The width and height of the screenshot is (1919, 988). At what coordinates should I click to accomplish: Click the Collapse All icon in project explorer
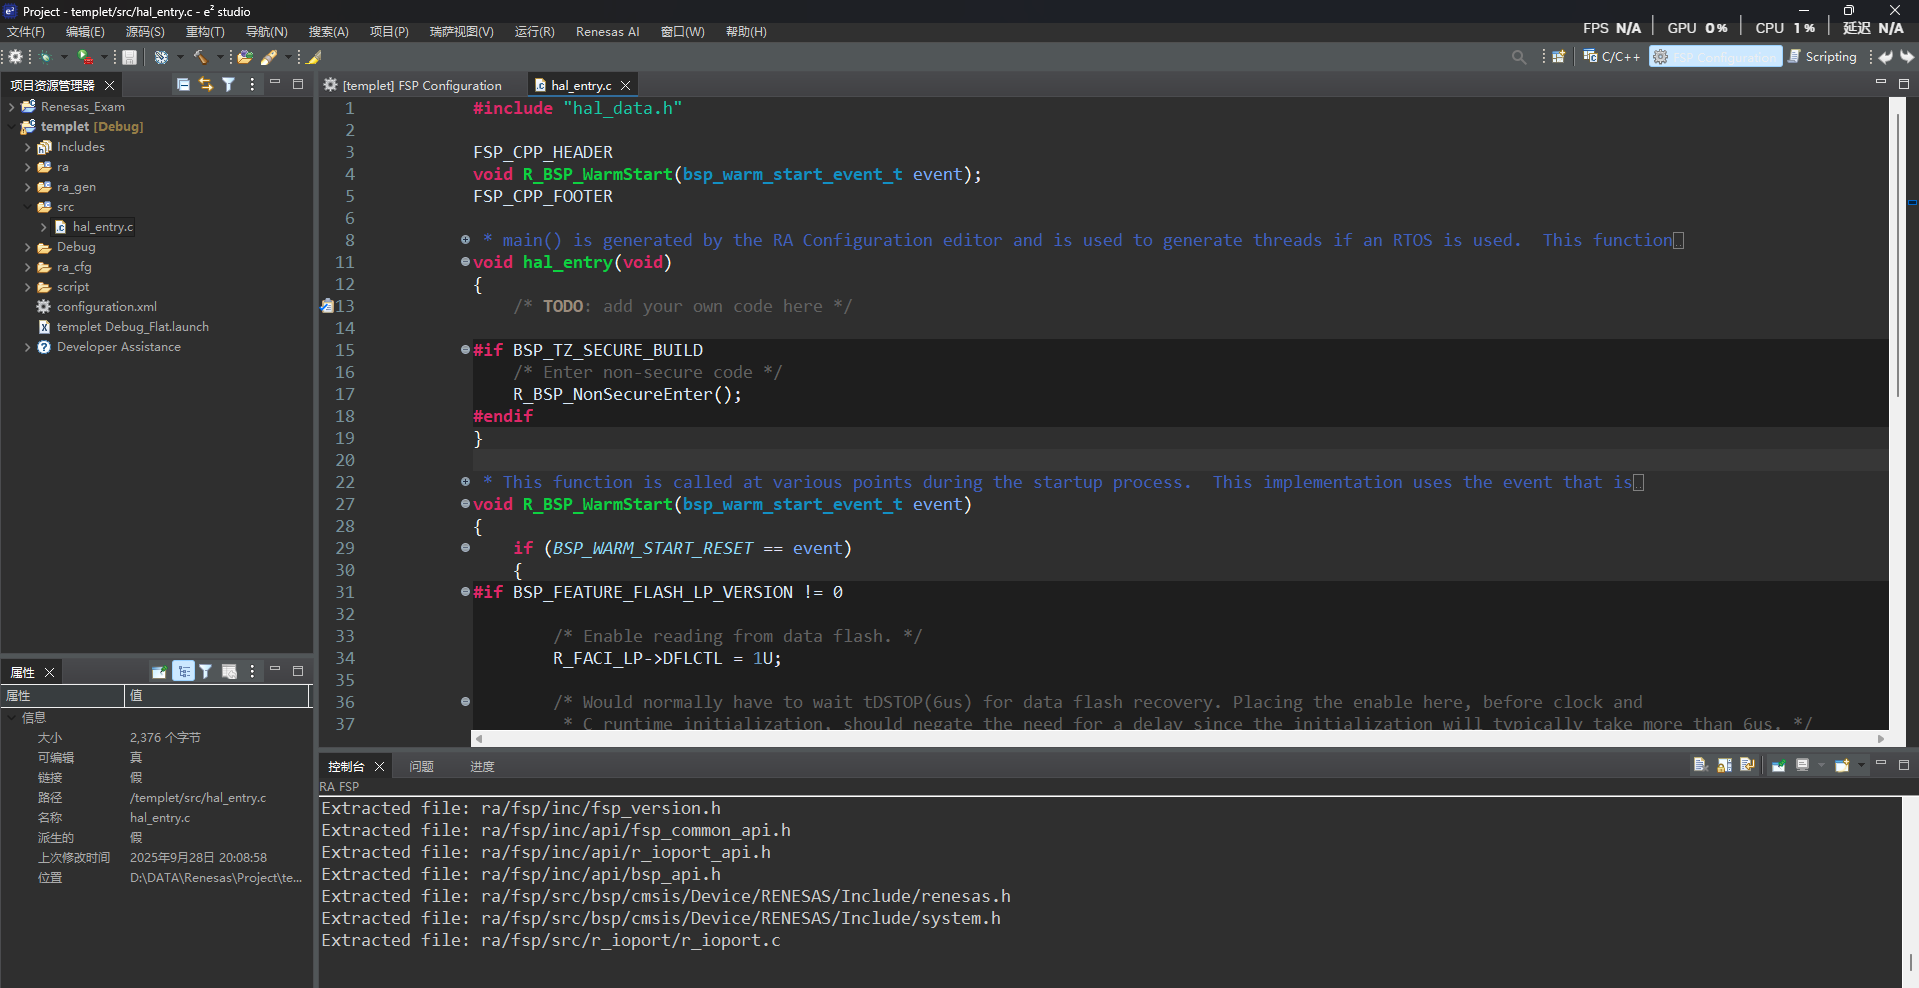[x=183, y=85]
